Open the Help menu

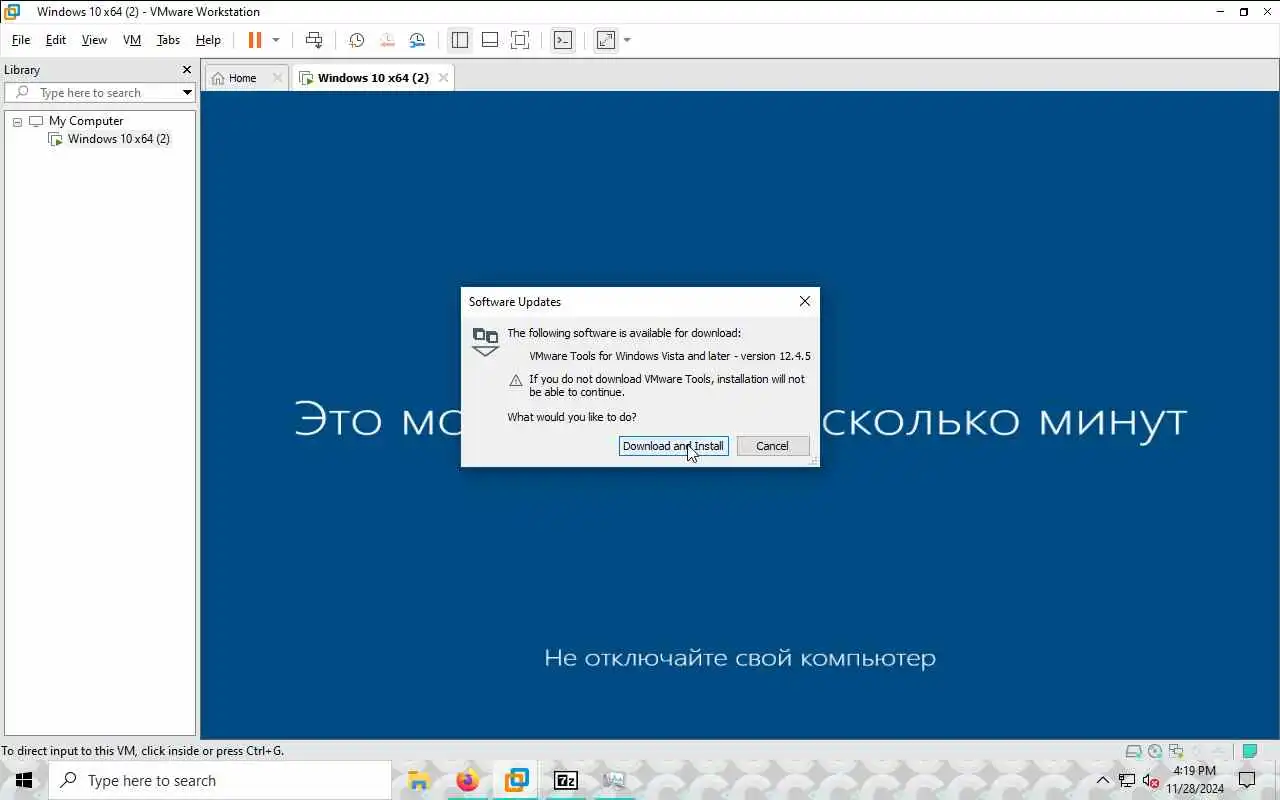[208, 40]
